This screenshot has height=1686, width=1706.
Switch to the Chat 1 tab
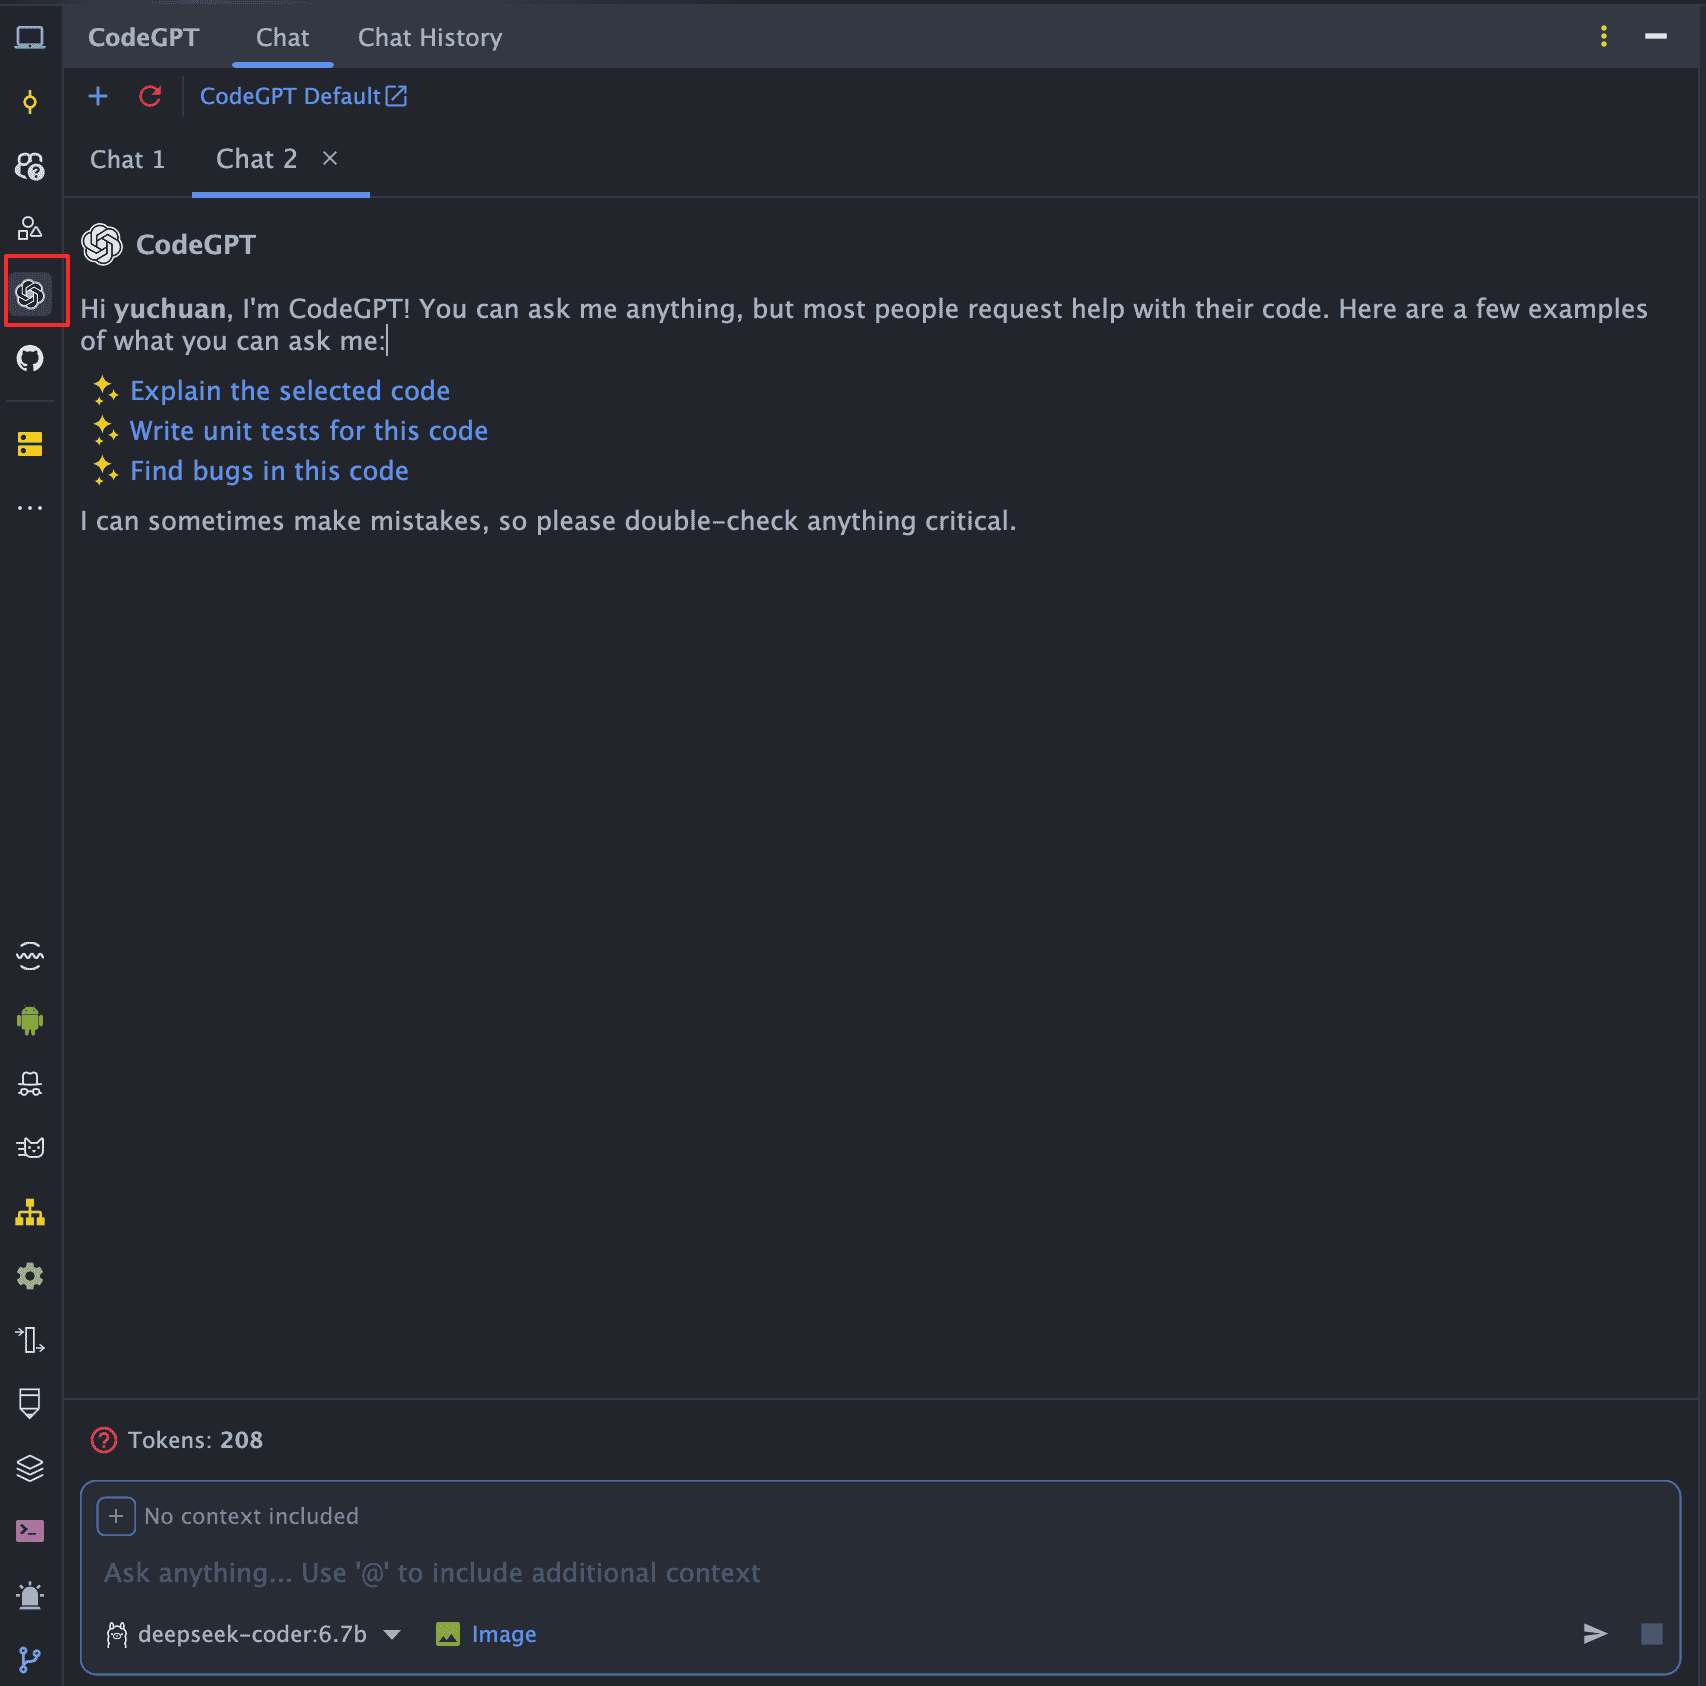[127, 160]
